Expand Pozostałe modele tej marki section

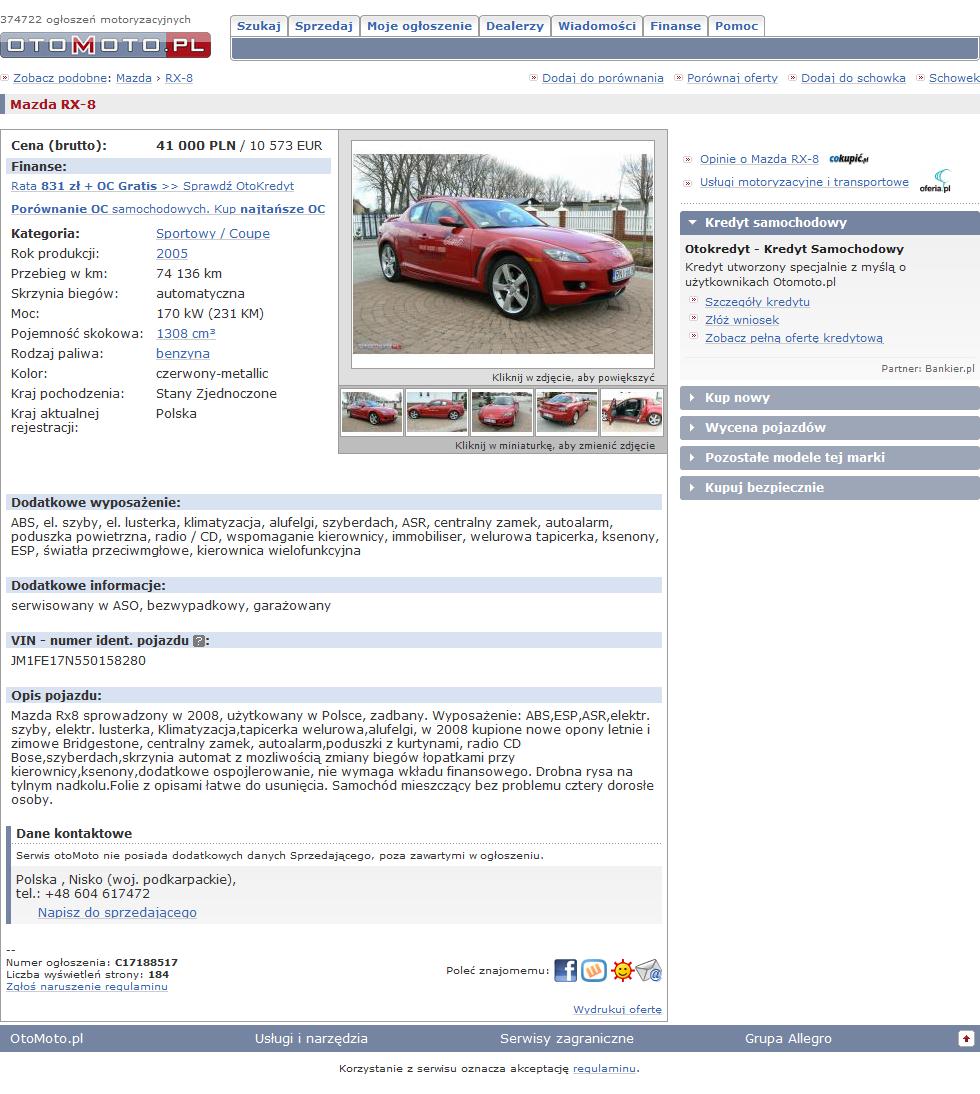[x=829, y=458]
